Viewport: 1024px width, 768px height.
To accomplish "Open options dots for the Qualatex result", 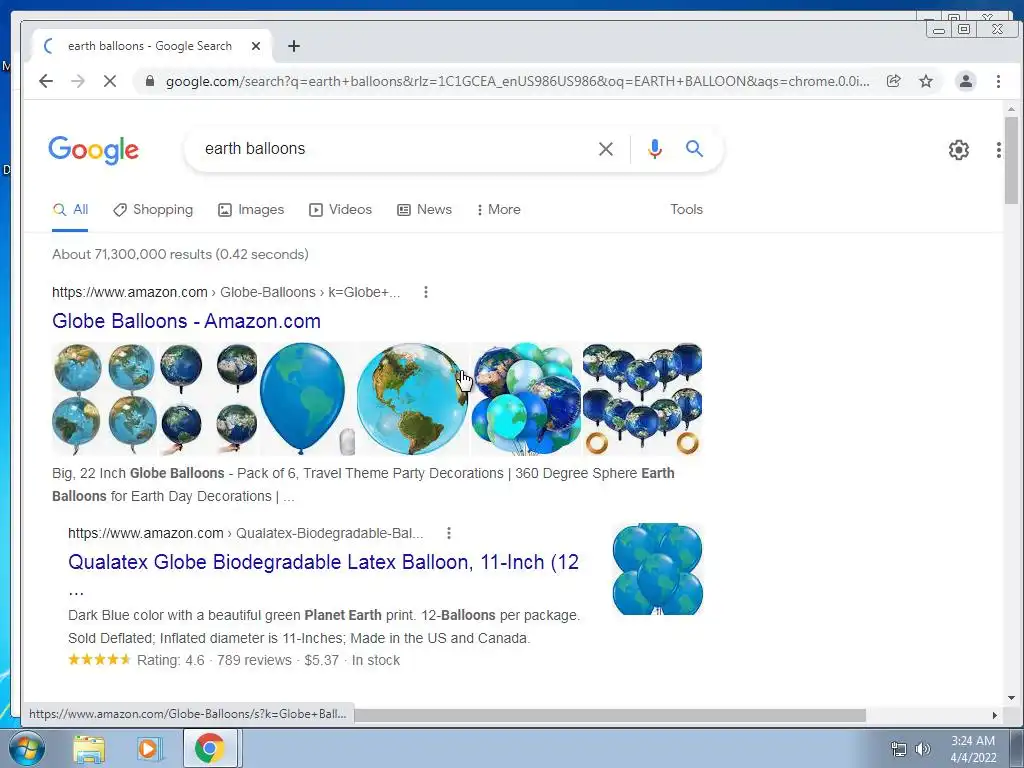I will coord(449,533).
